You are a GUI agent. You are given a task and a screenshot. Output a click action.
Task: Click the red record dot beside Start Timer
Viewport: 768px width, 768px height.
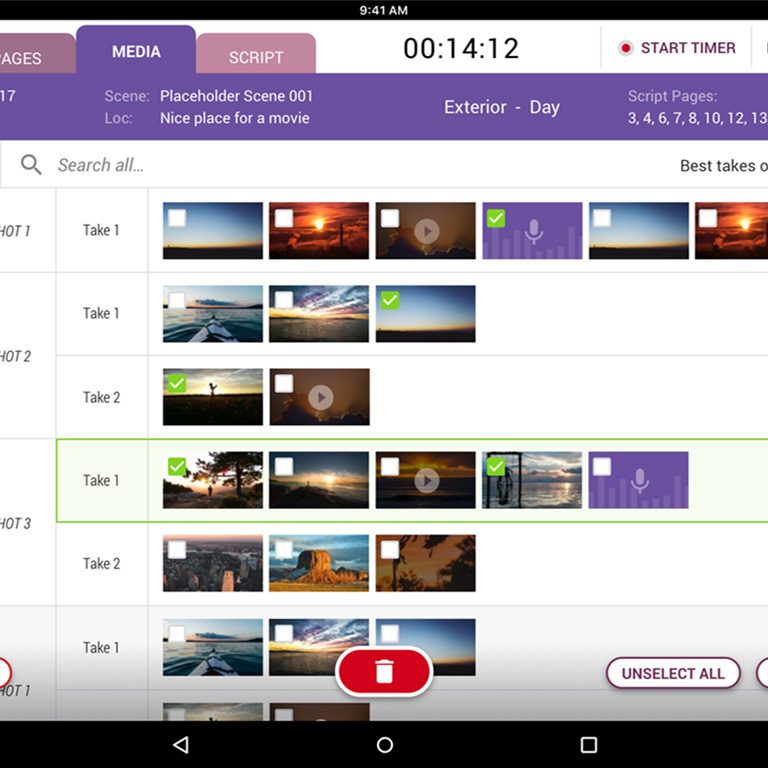pyautogui.click(x=626, y=48)
